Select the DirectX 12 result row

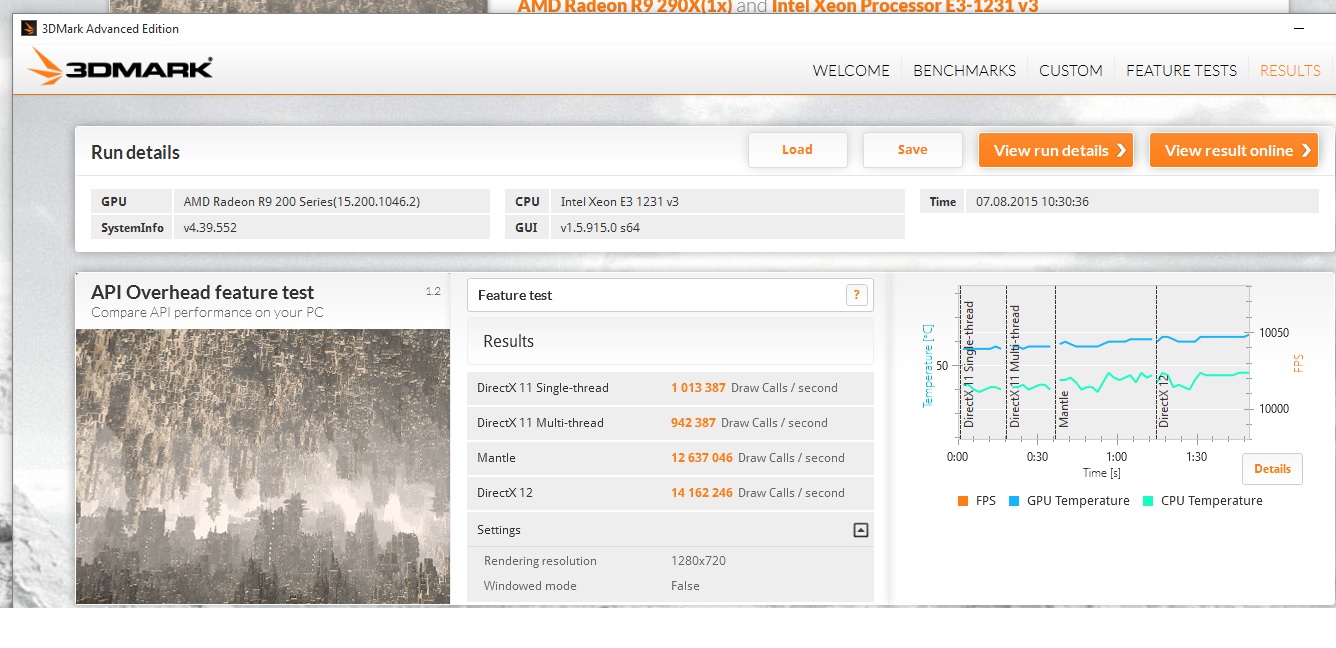point(670,493)
